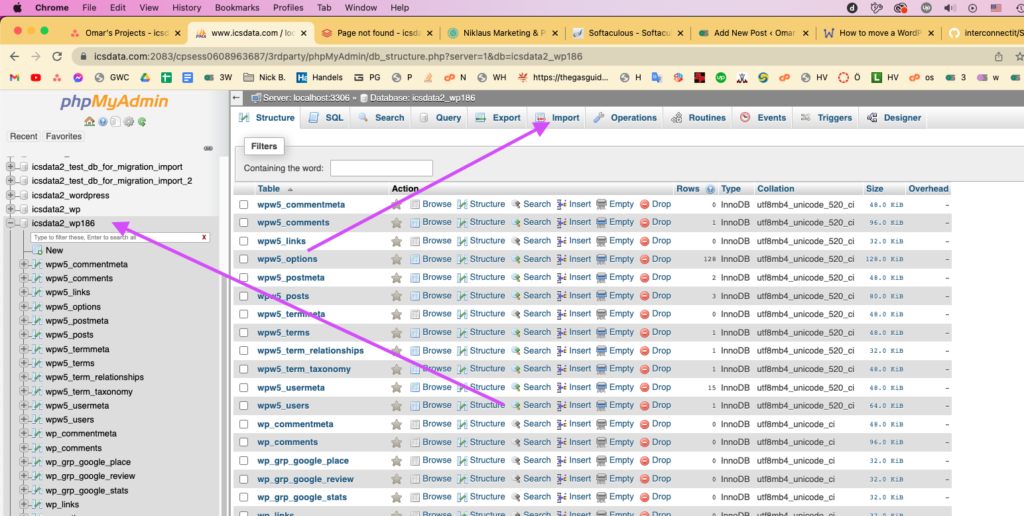This screenshot has width=1024, height=516.
Task: Click Browse for wpw5_posts table
Action: point(431,296)
